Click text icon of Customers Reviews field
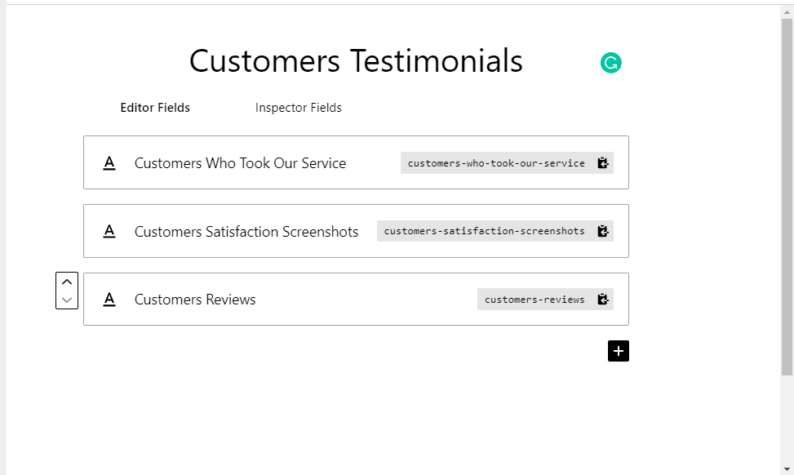 (x=109, y=299)
